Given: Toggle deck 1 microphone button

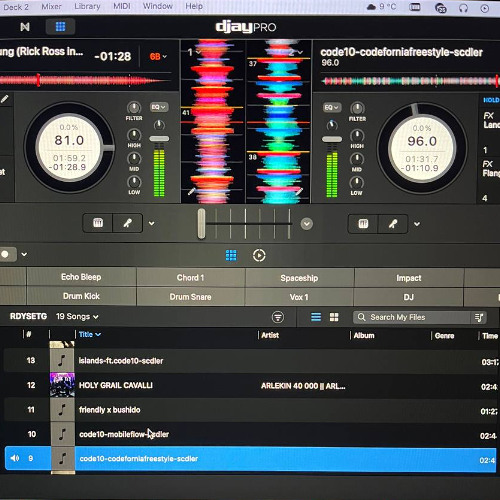Looking at the screenshot, I should click(128, 223).
